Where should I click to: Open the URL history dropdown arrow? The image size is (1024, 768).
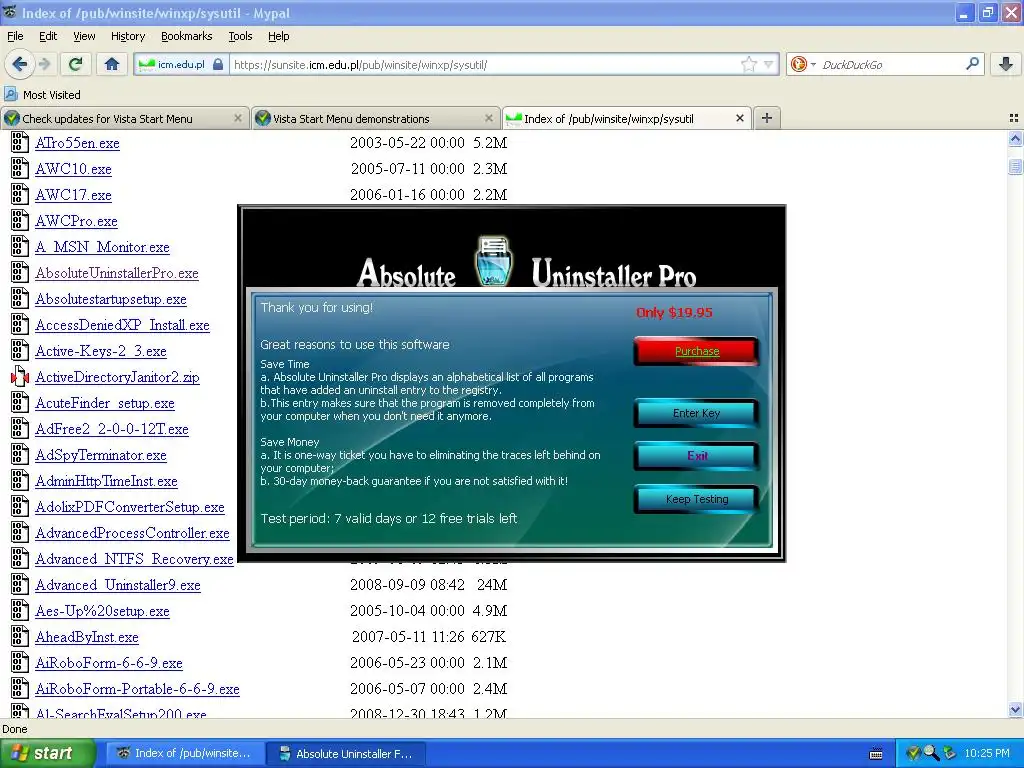coord(769,64)
